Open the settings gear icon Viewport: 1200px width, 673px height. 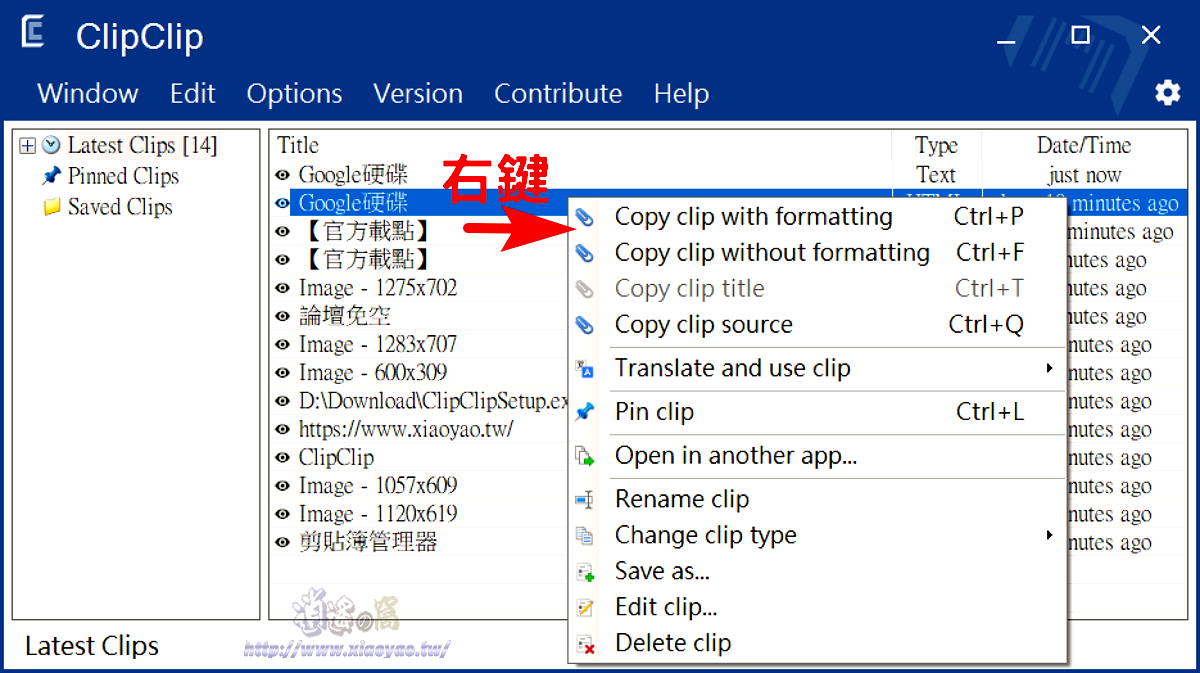(x=1167, y=93)
